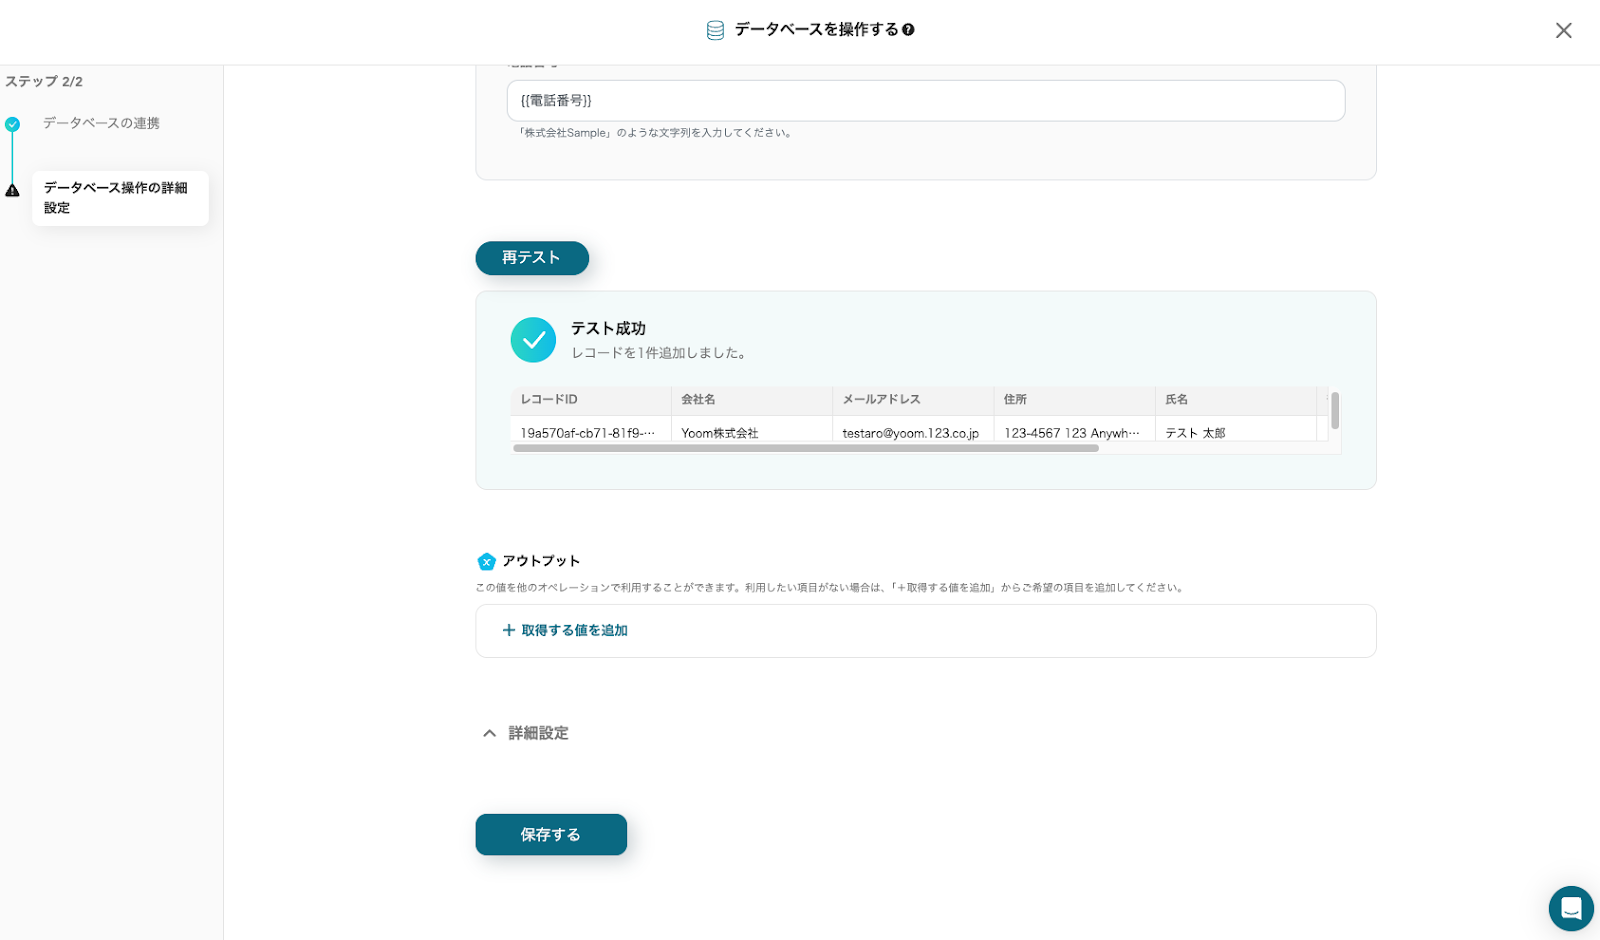
Task: Click the テスト成功 green checkmark icon
Action: 533,340
